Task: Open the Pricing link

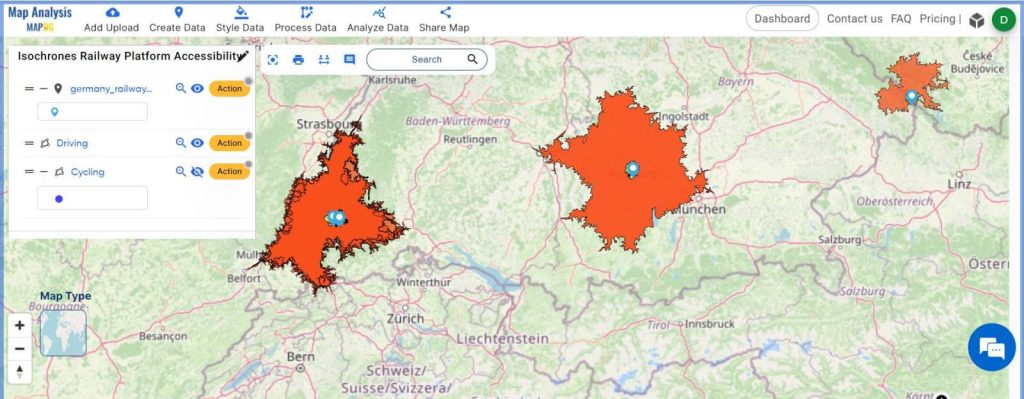Action: 937,19
